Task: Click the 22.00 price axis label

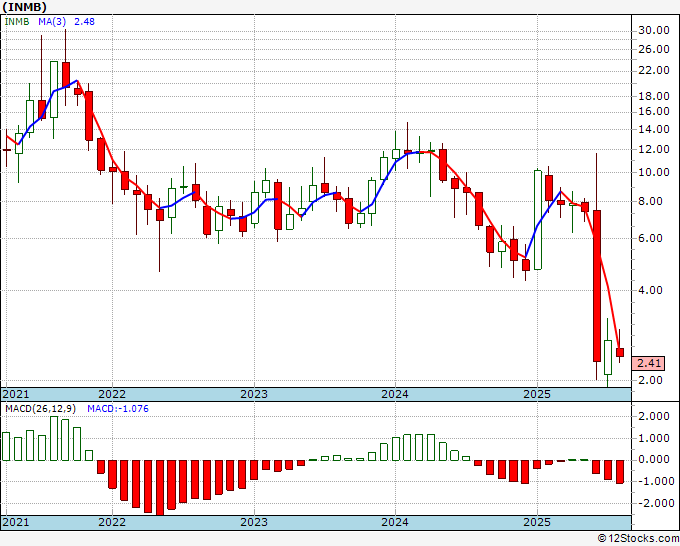Action: point(654,70)
